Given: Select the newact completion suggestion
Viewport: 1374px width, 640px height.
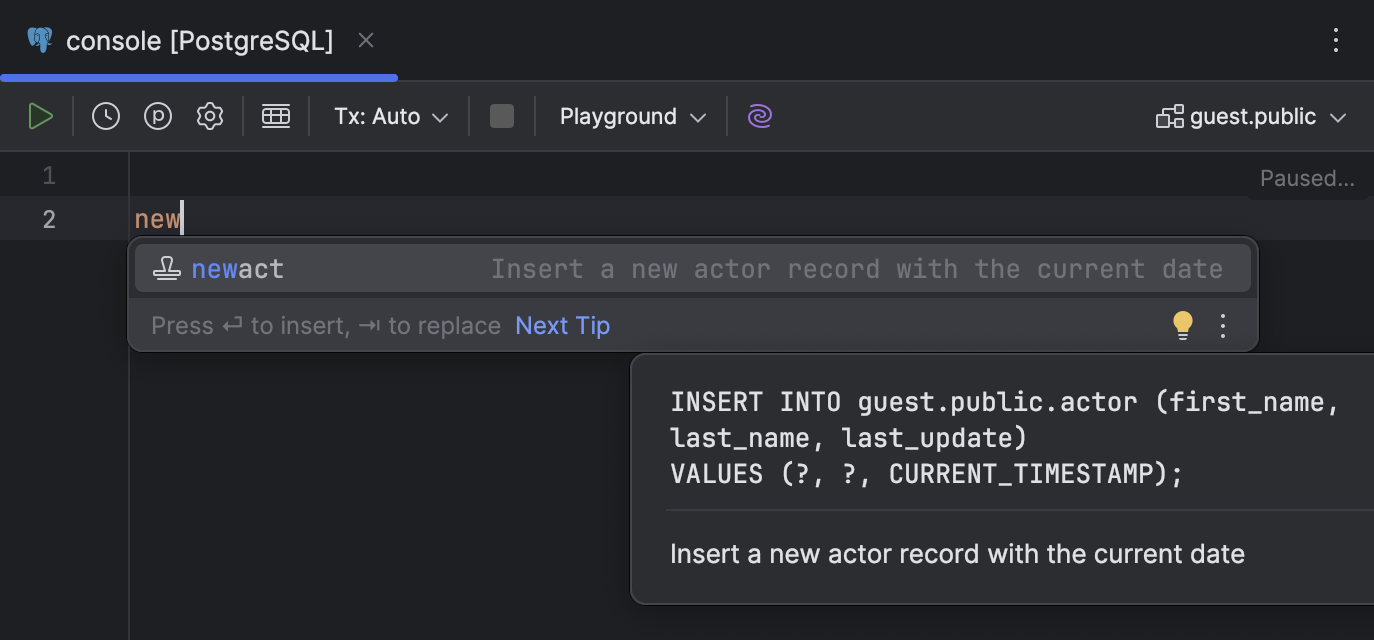Looking at the screenshot, I should [237, 267].
